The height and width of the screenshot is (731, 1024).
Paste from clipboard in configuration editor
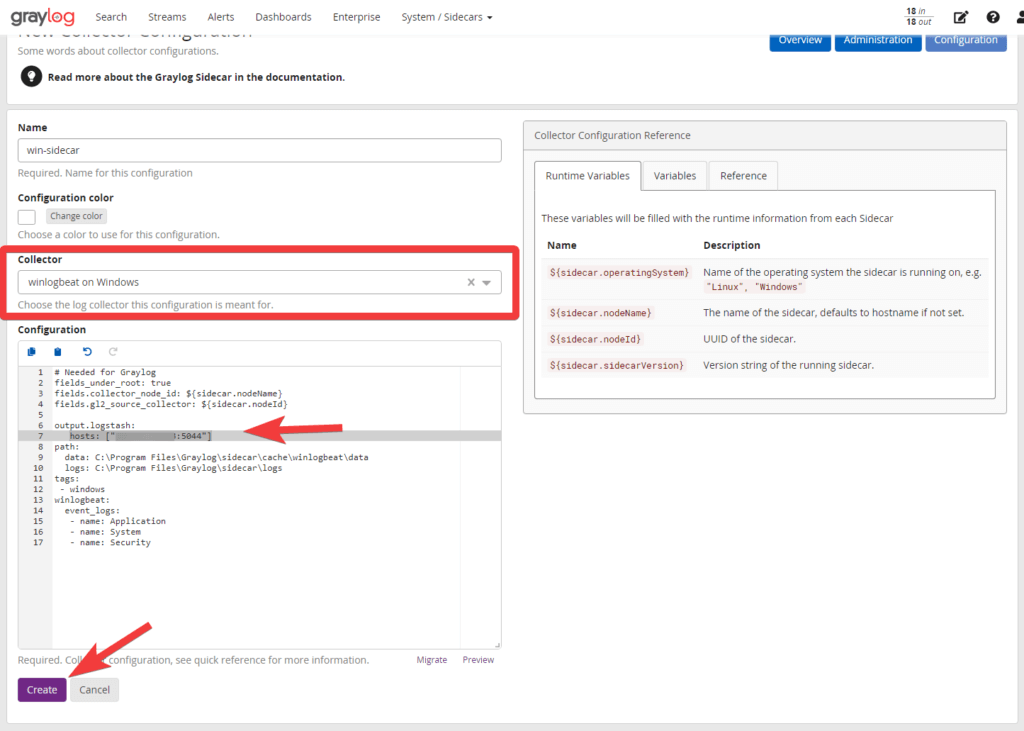point(57,351)
